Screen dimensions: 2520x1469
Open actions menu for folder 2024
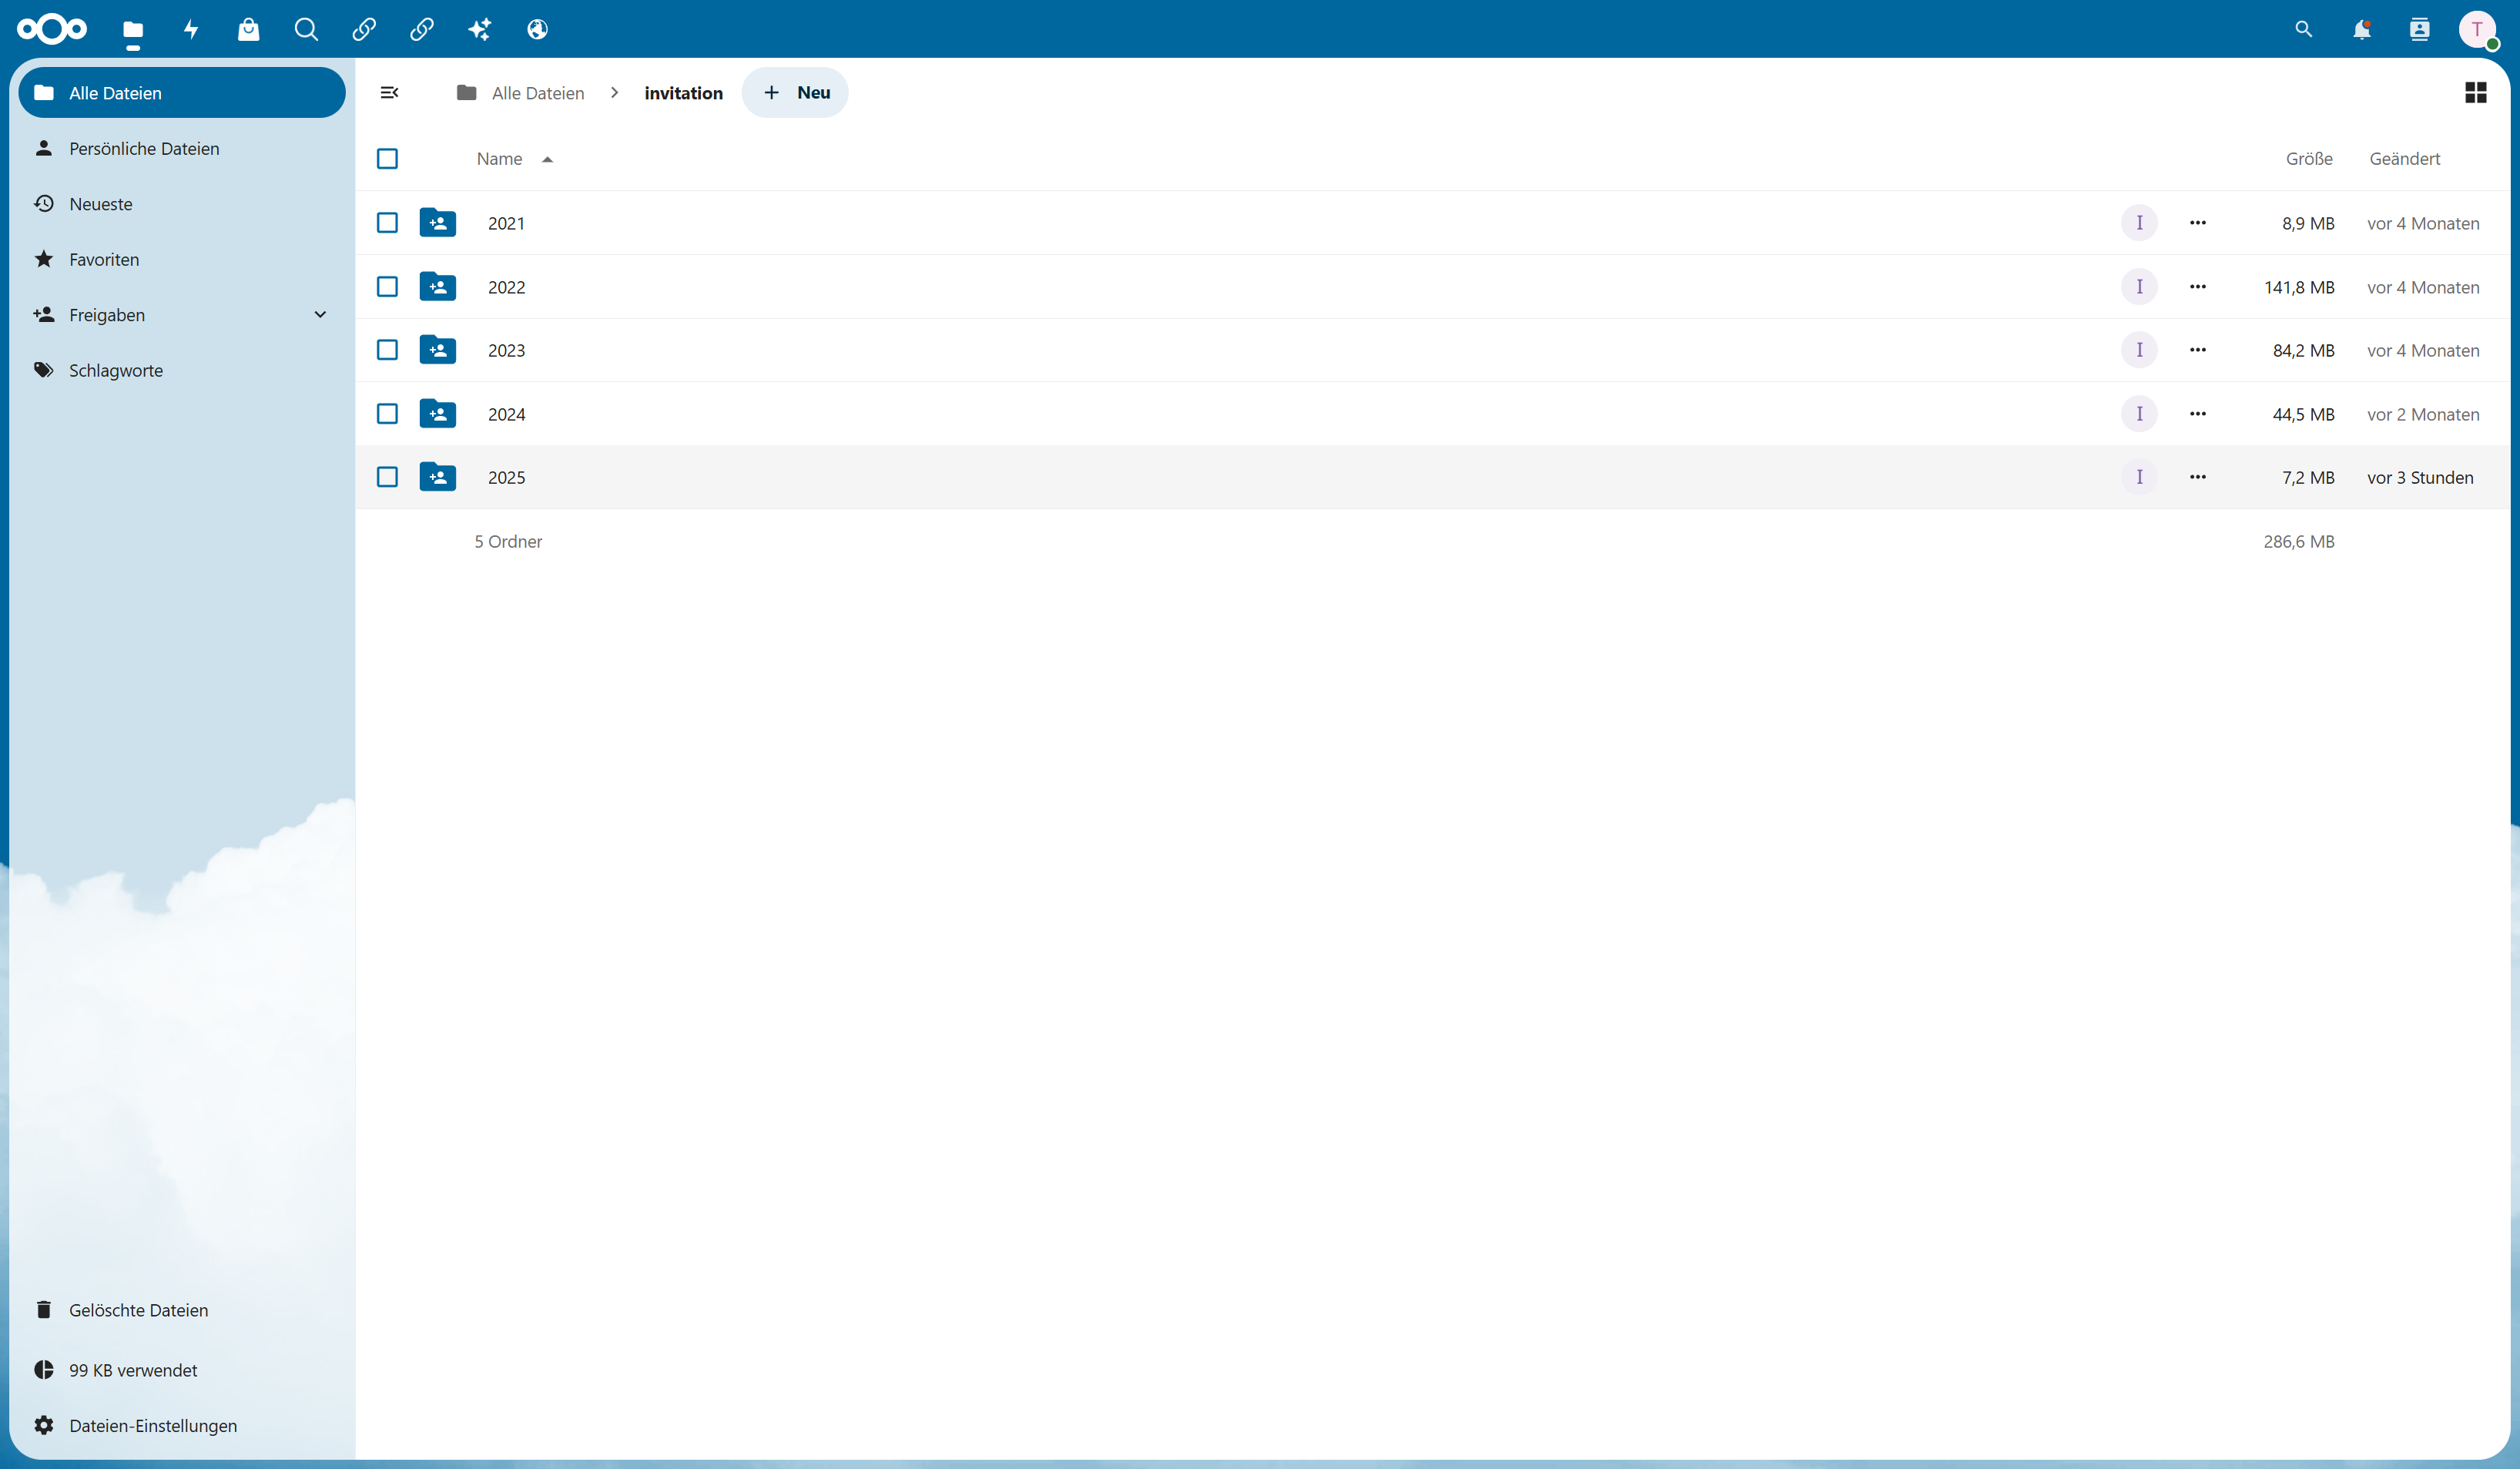pyautogui.click(x=2197, y=413)
